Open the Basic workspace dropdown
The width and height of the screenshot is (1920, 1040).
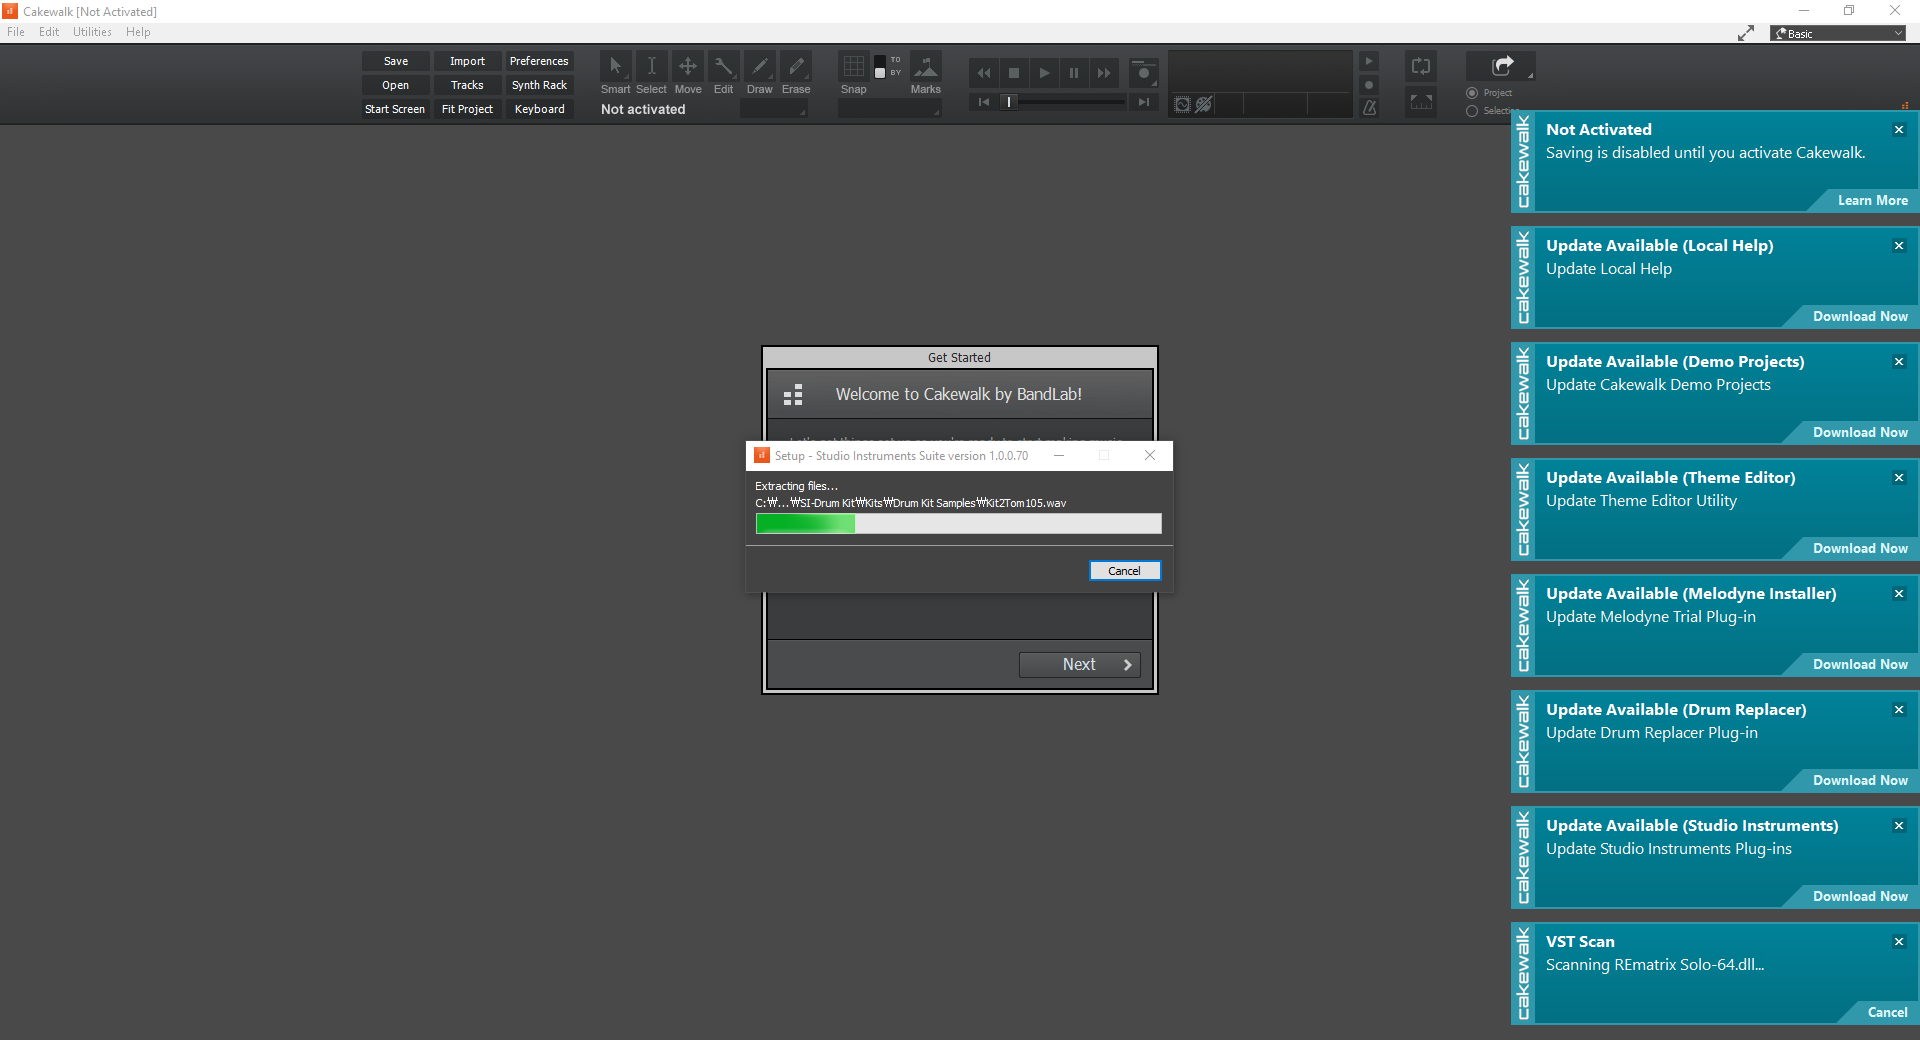(1838, 34)
